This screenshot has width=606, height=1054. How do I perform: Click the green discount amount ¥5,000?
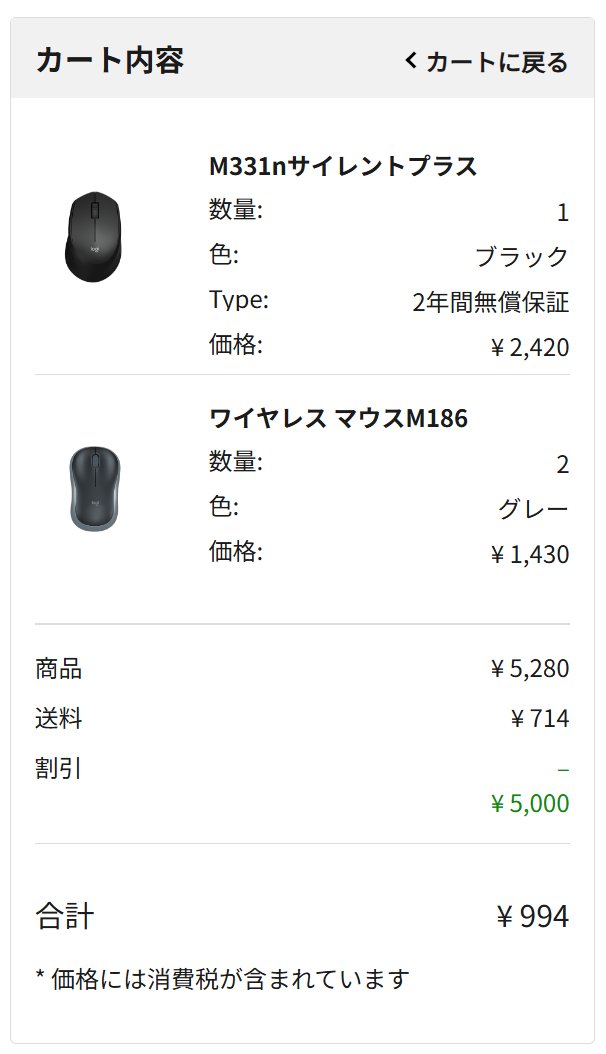coord(529,803)
